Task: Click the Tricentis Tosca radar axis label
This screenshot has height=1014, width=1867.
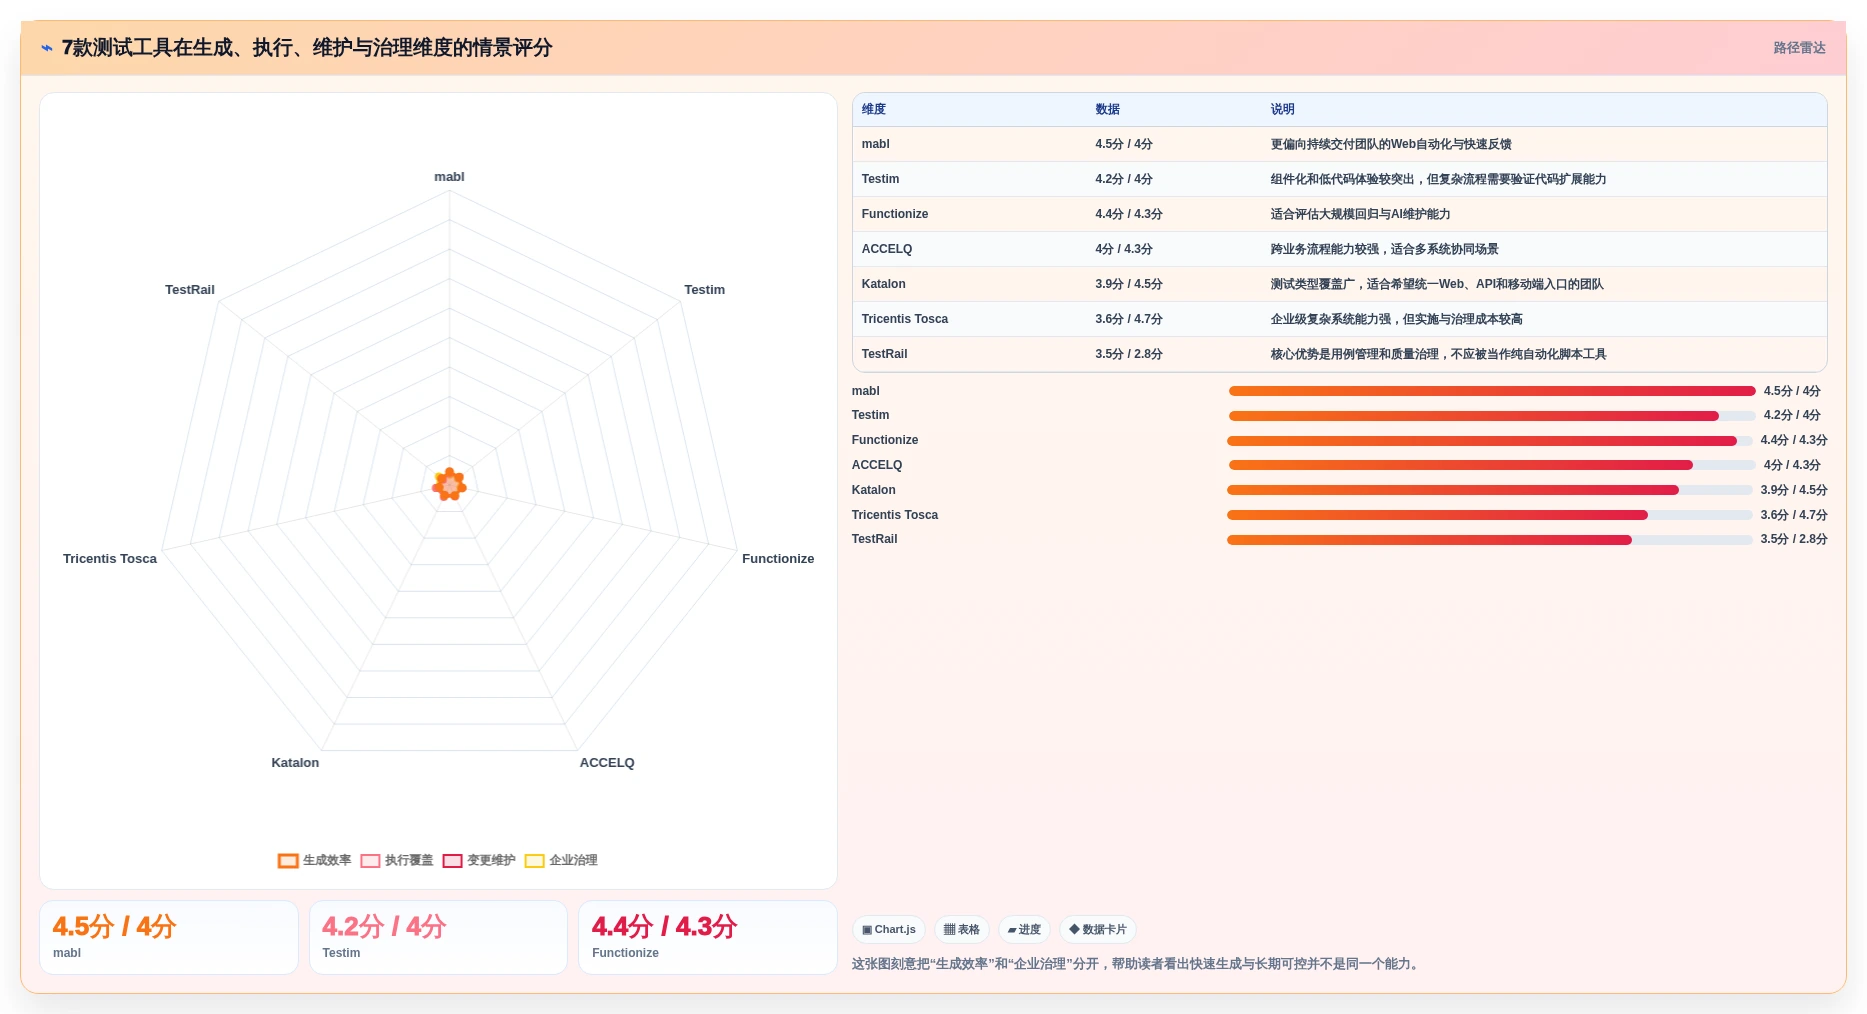Action: [110, 559]
